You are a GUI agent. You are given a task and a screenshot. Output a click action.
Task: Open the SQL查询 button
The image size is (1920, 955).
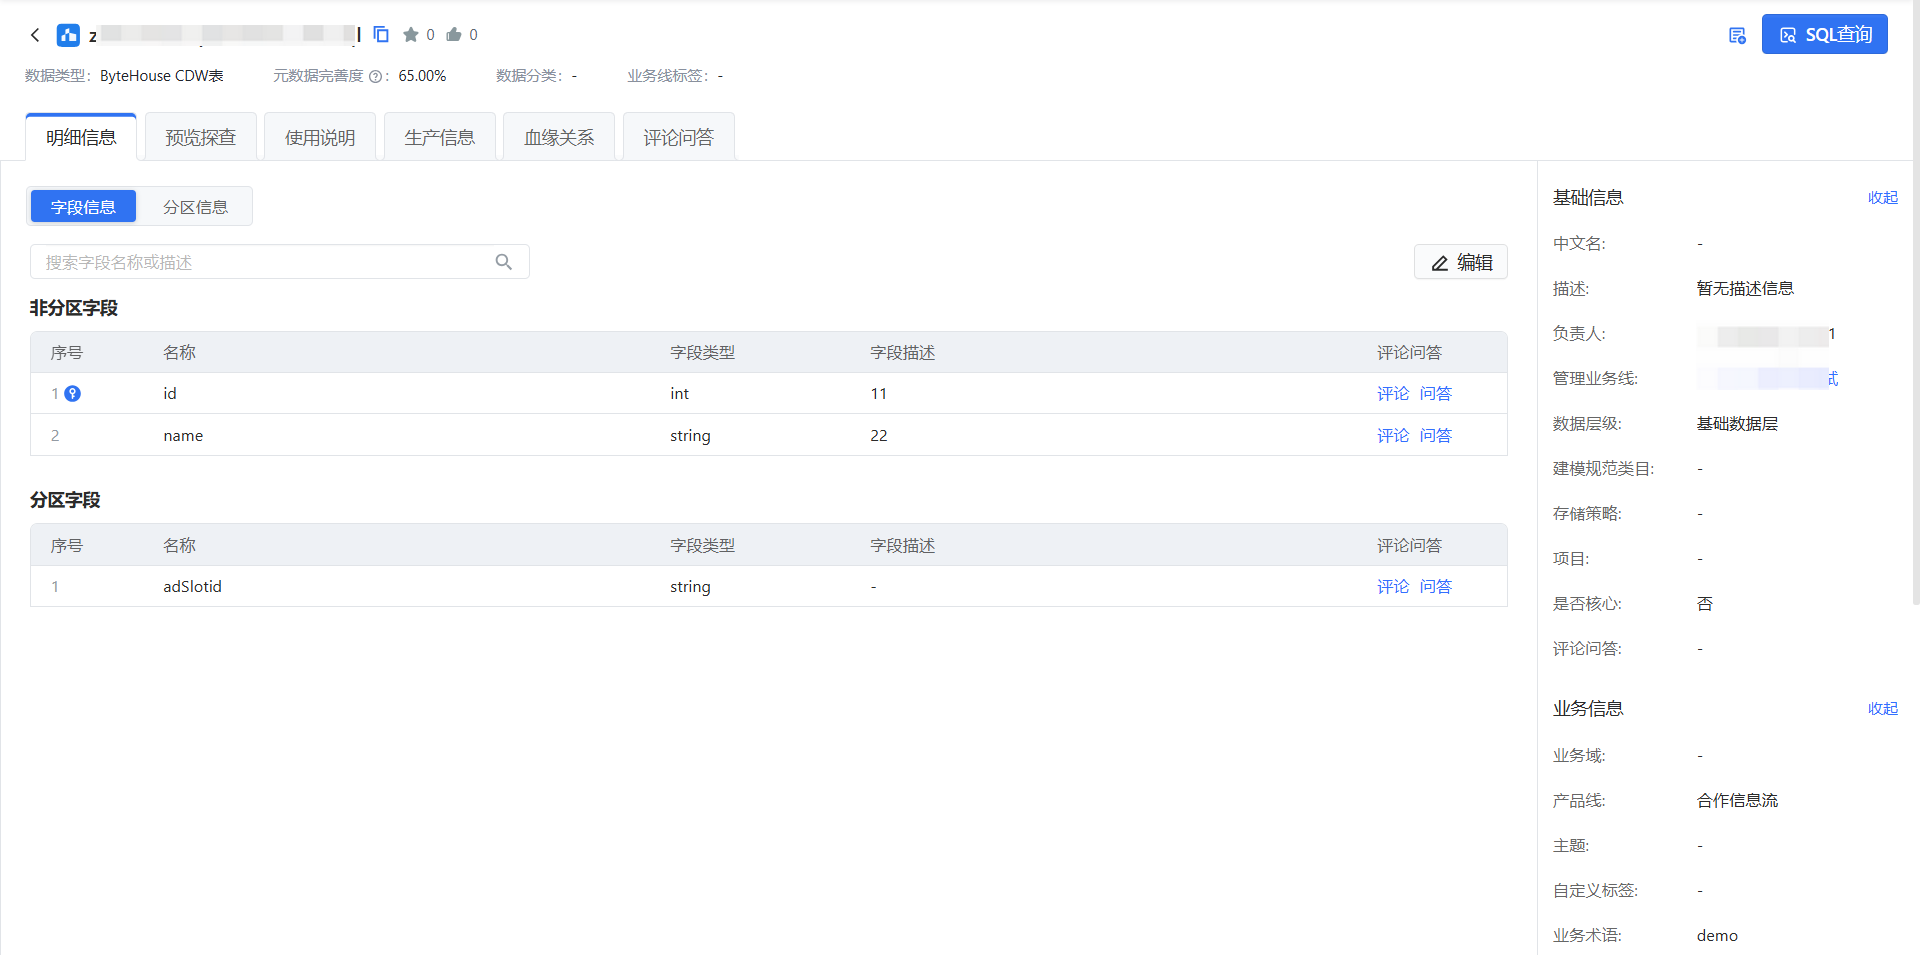tap(1824, 34)
